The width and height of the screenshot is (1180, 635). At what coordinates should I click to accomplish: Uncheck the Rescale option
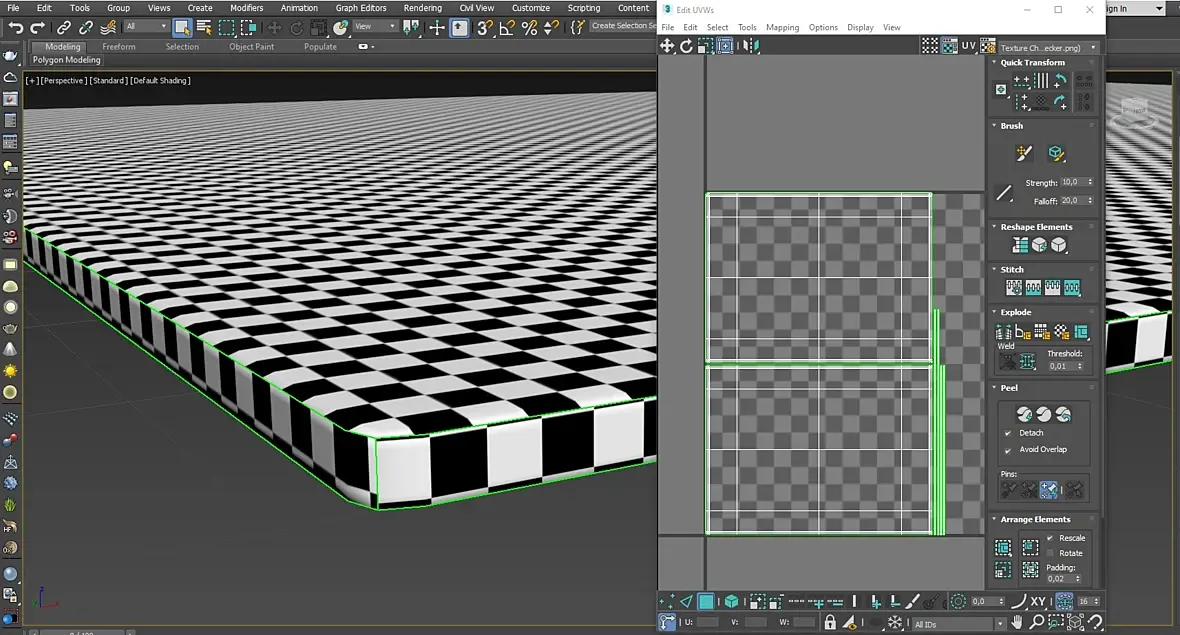1050,538
